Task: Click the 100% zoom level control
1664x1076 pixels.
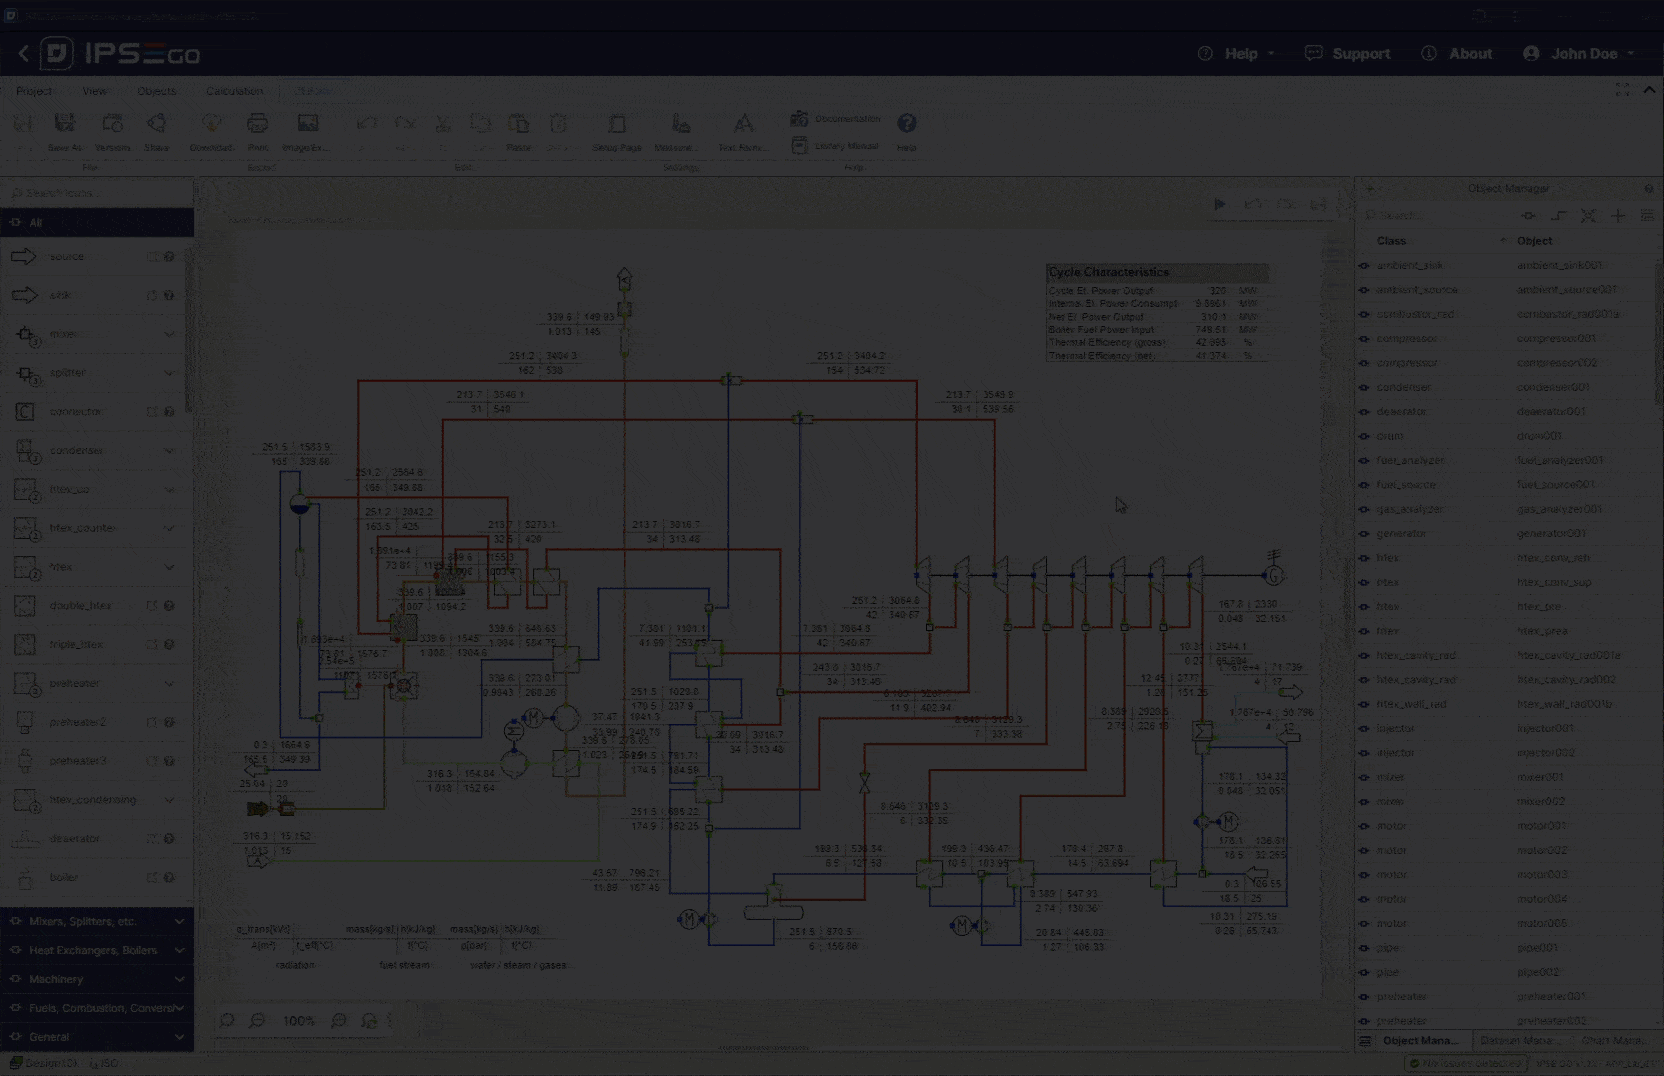Action: click(298, 1021)
